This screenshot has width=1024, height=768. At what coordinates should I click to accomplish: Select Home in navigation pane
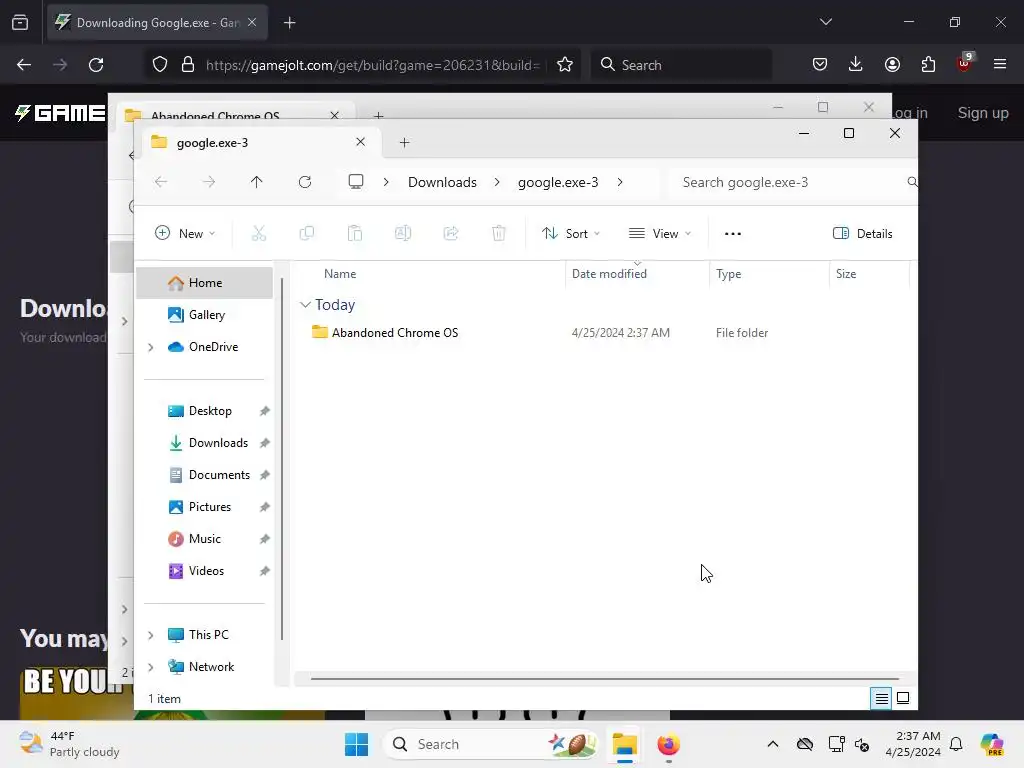point(204,283)
